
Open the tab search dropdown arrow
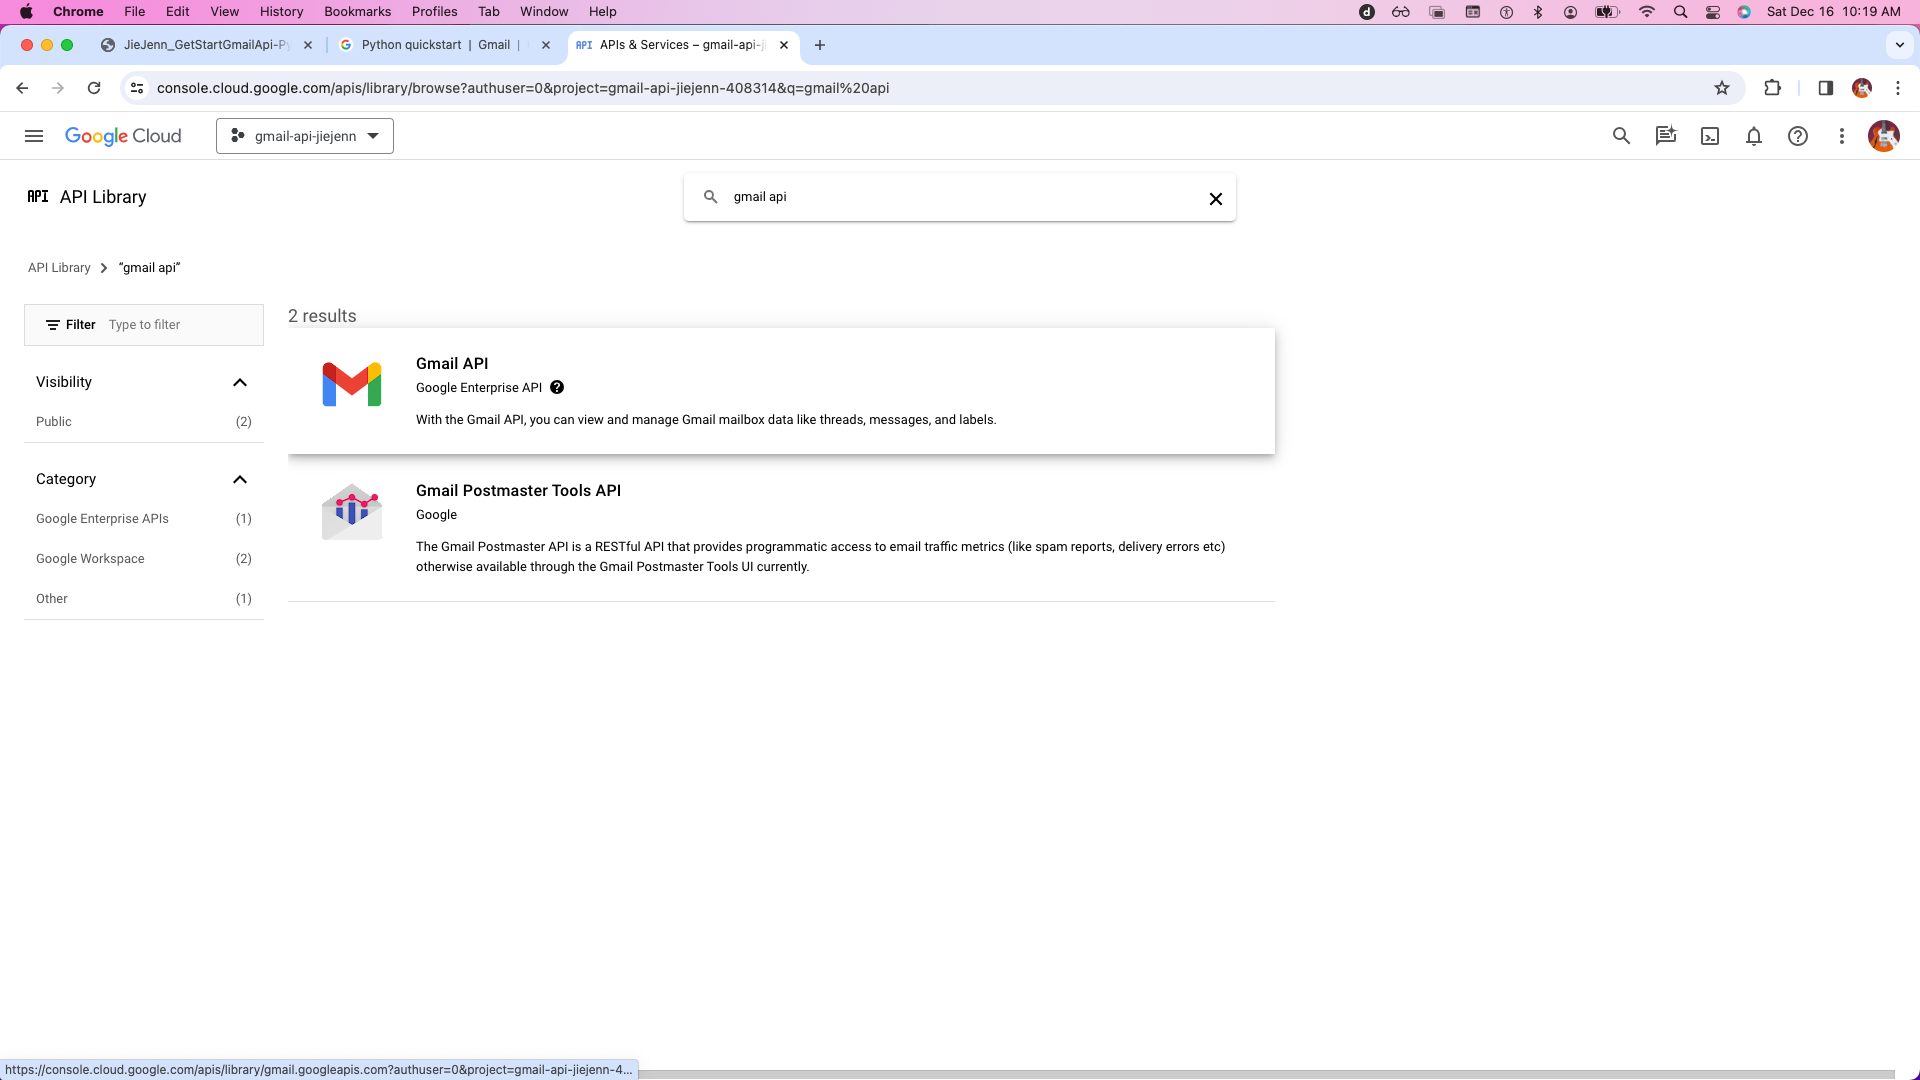click(x=1900, y=45)
